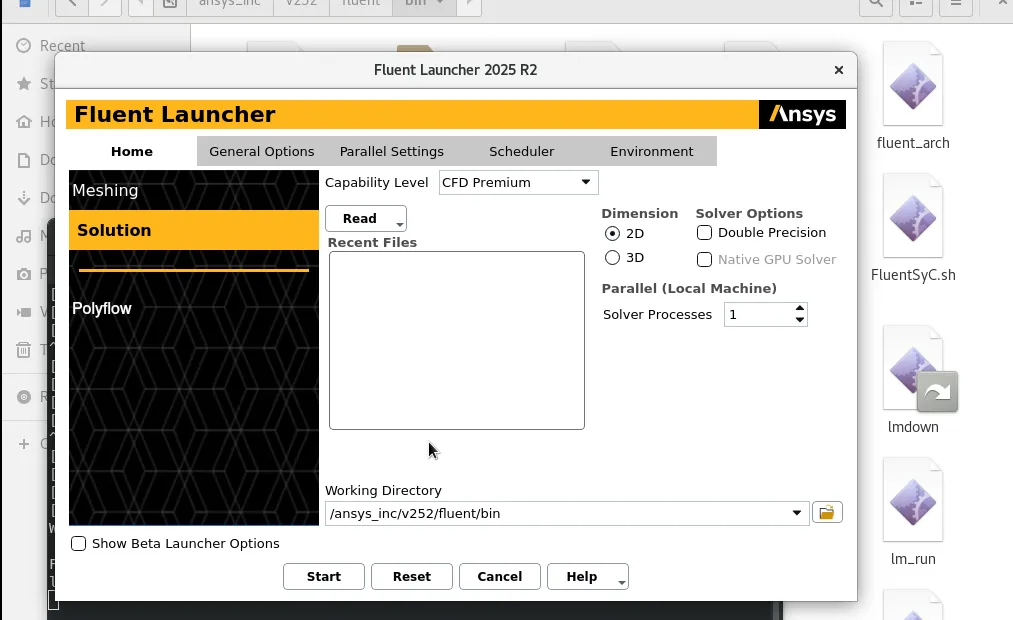This screenshot has height=620, width=1013.
Task: Click the Reset button
Action: pos(412,577)
